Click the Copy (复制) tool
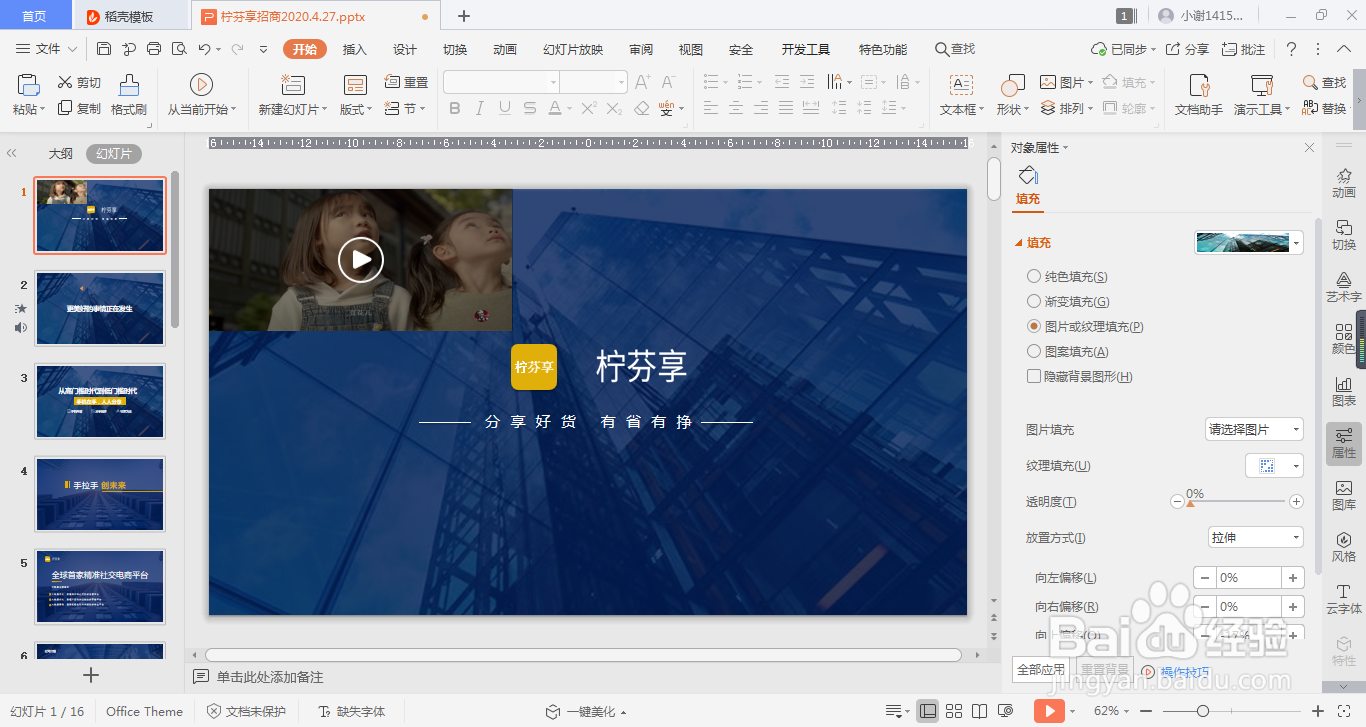Image resolution: width=1366 pixels, height=727 pixels. (79, 108)
